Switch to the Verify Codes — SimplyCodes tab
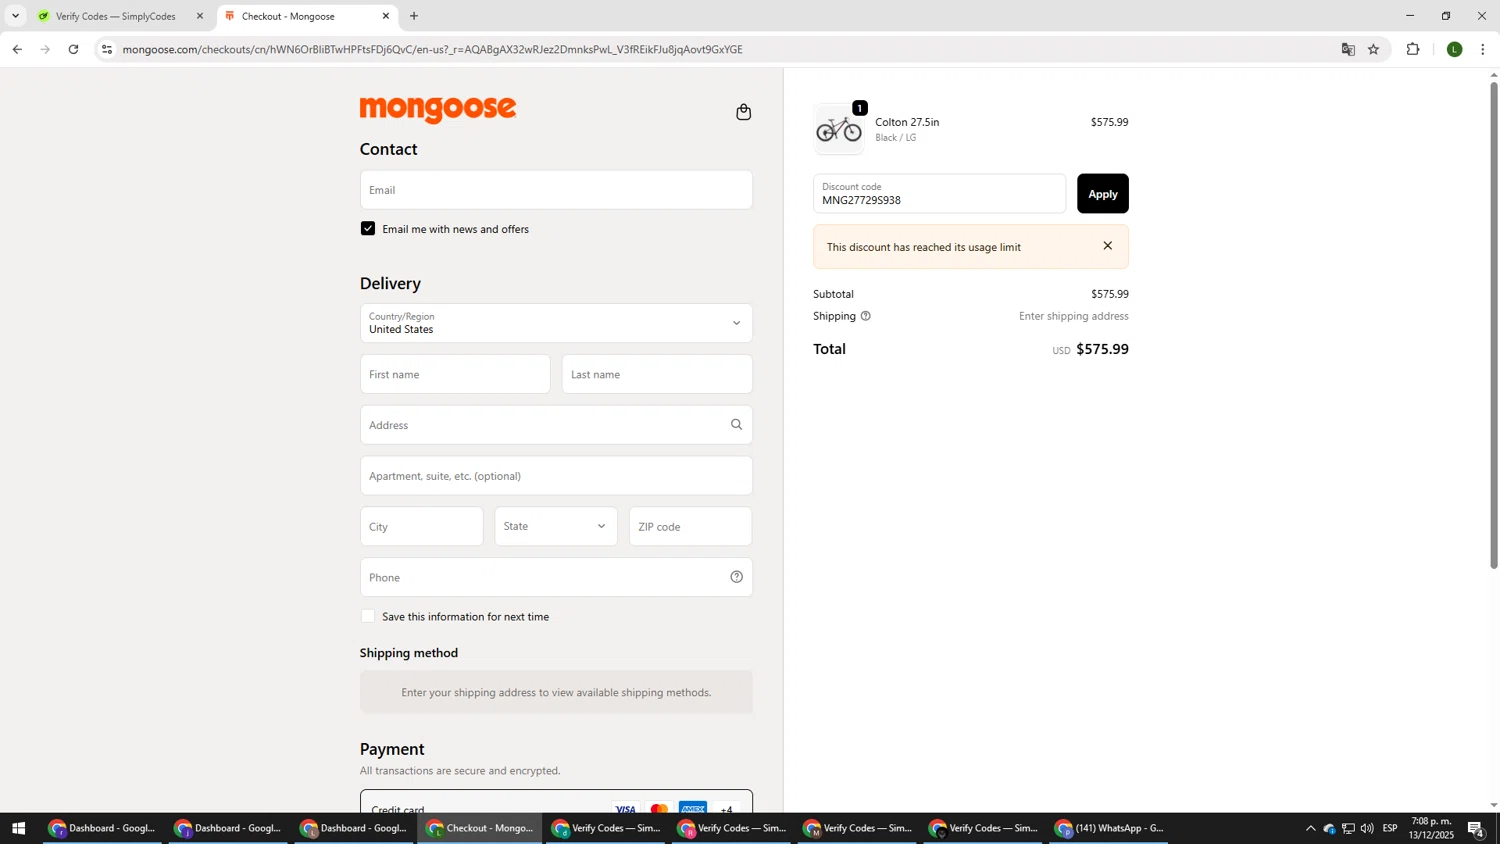This screenshot has width=1500, height=844. [121, 16]
